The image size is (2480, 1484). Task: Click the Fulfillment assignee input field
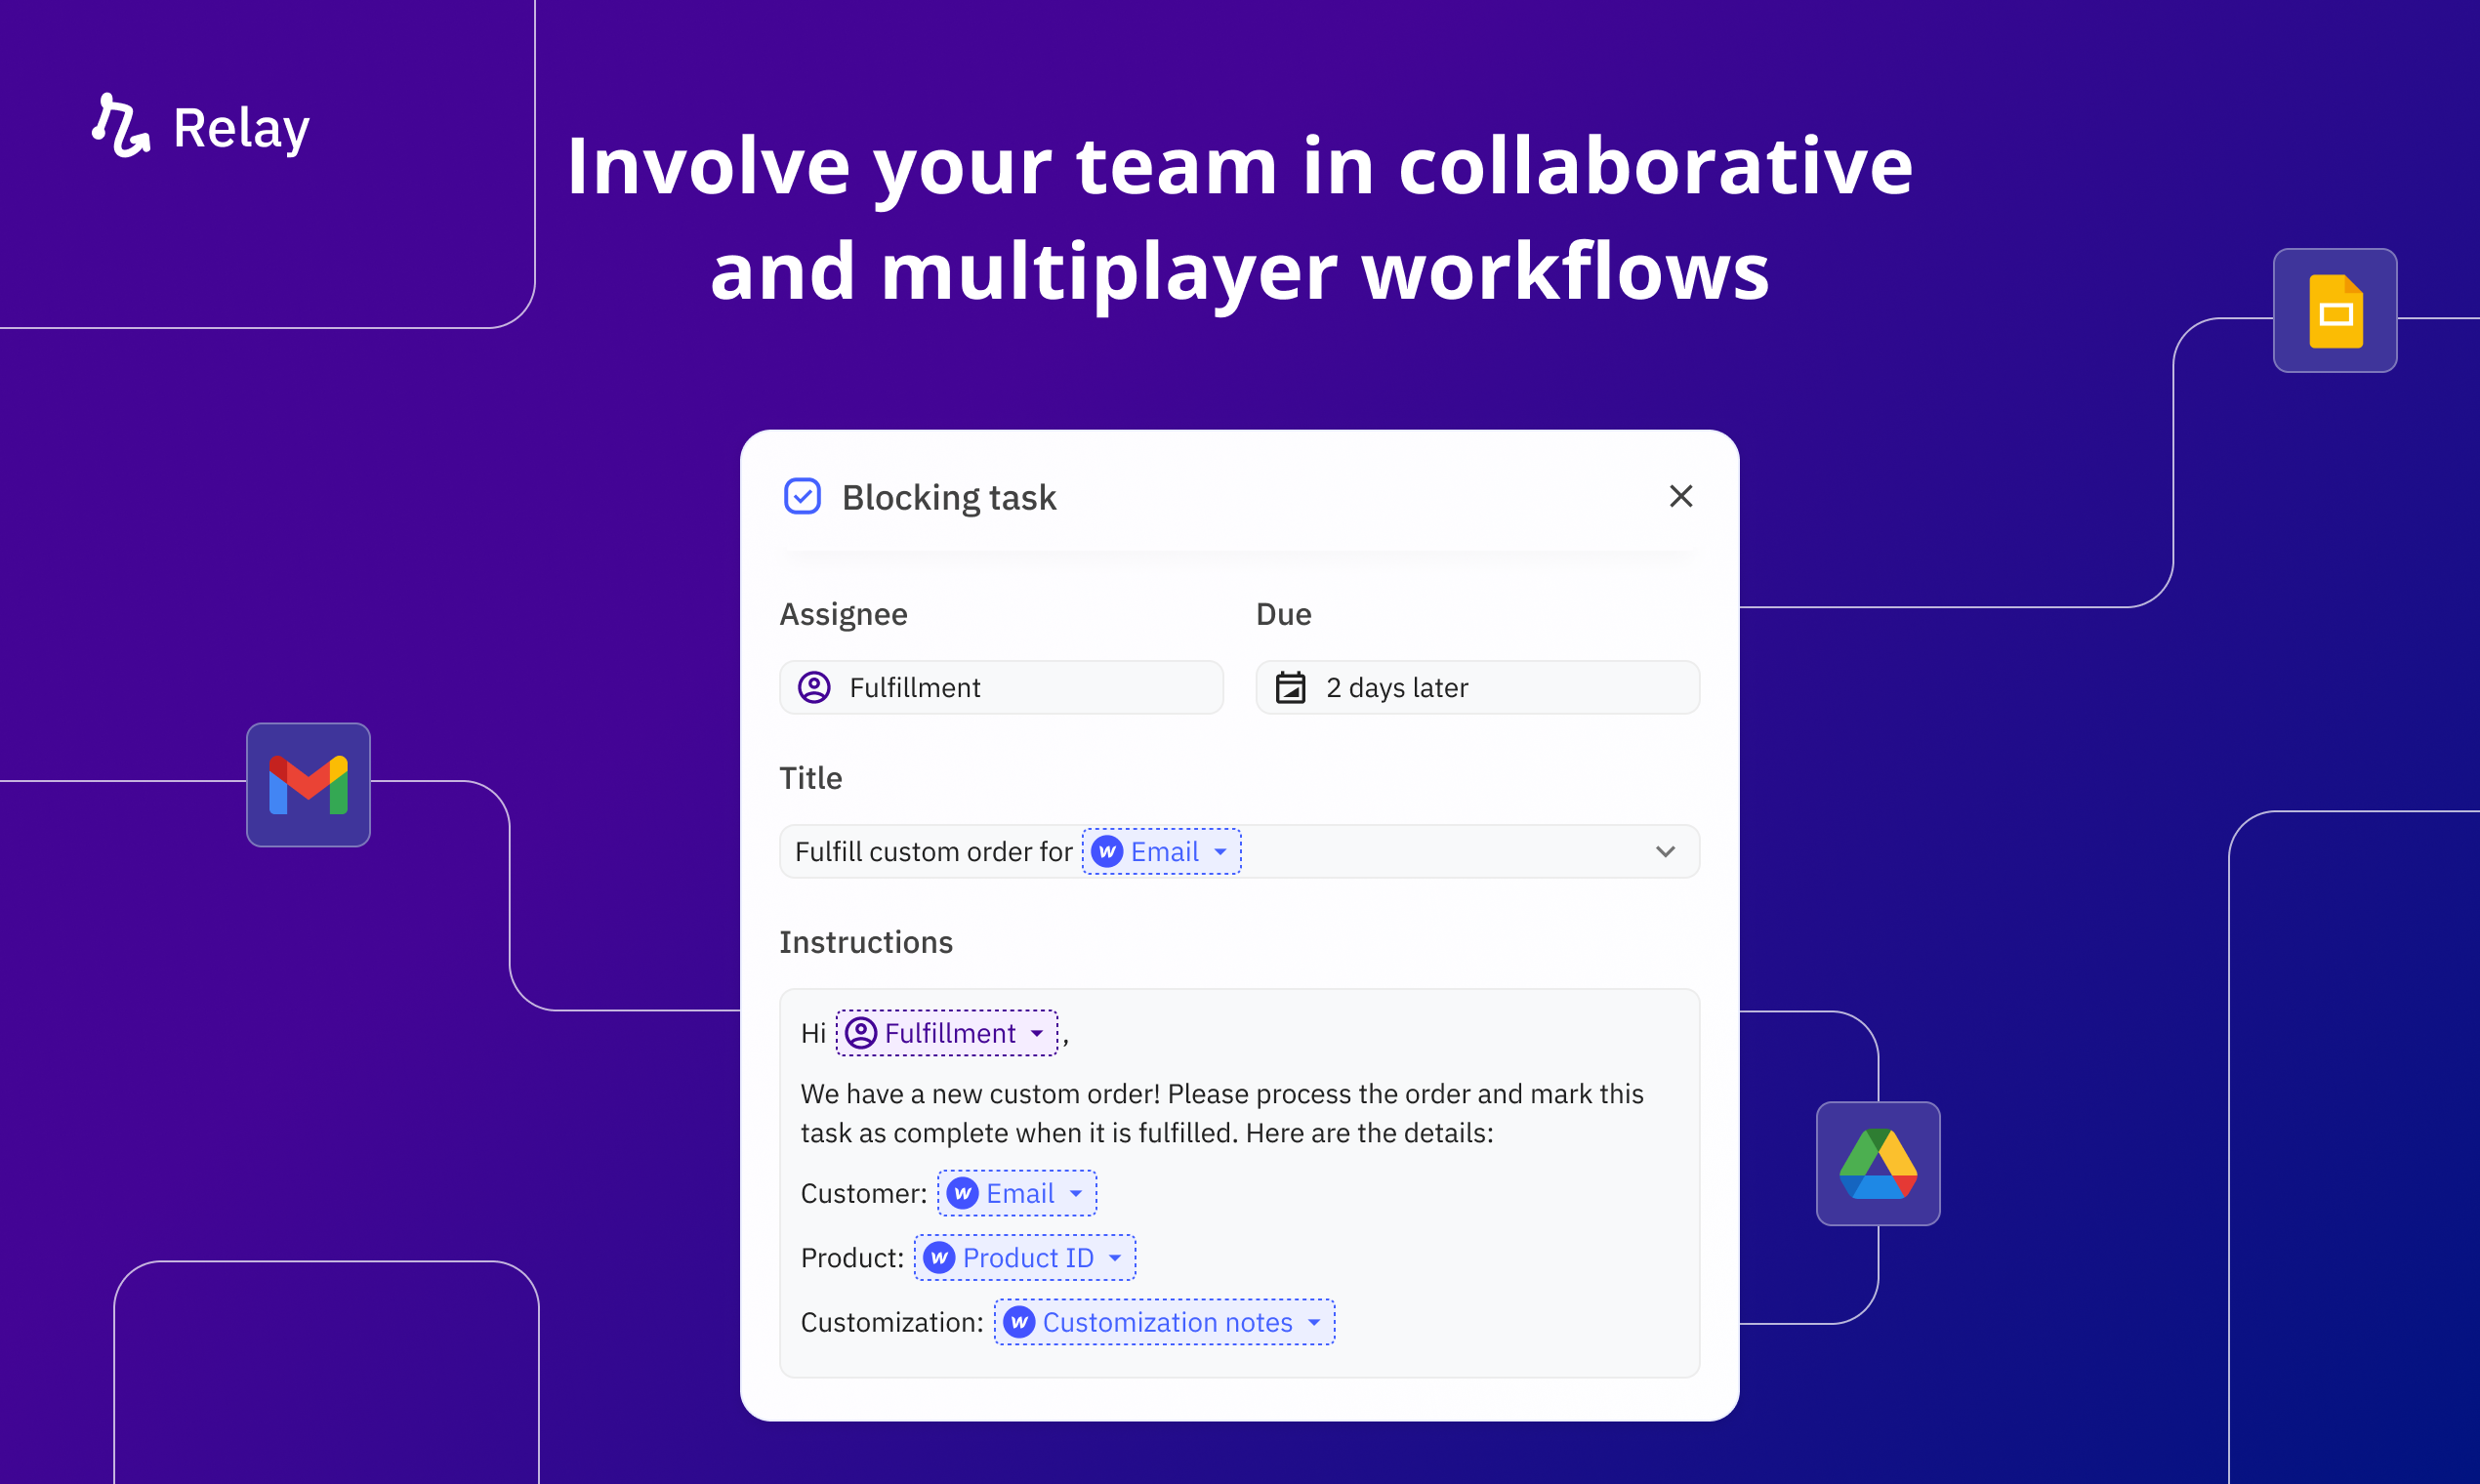pyautogui.click(x=1002, y=687)
